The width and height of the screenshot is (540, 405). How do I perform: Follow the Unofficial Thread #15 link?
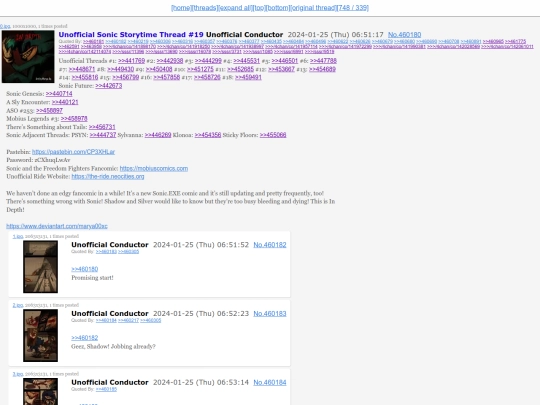[x=126, y=77]
